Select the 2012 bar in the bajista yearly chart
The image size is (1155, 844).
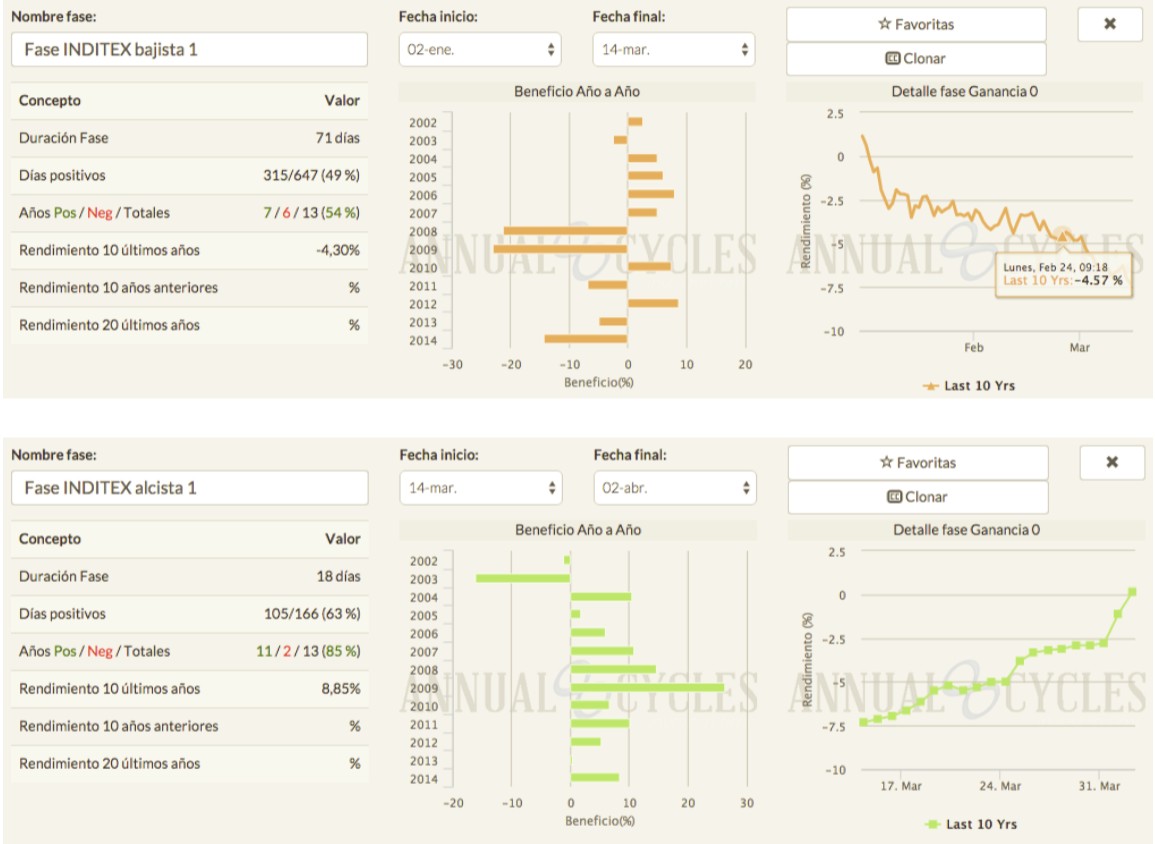[x=653, y=303]
